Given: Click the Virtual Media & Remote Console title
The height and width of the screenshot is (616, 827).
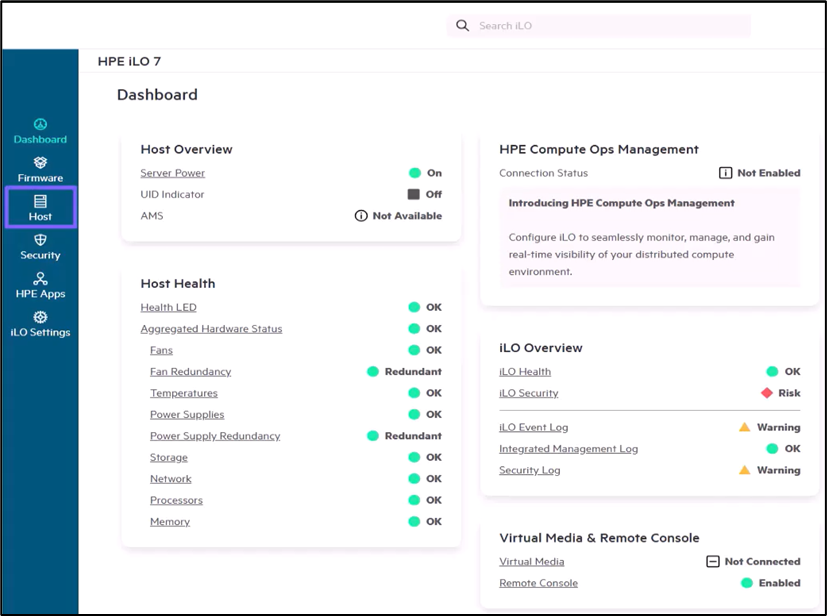Looking at the screenshot, I should [599, 538].
